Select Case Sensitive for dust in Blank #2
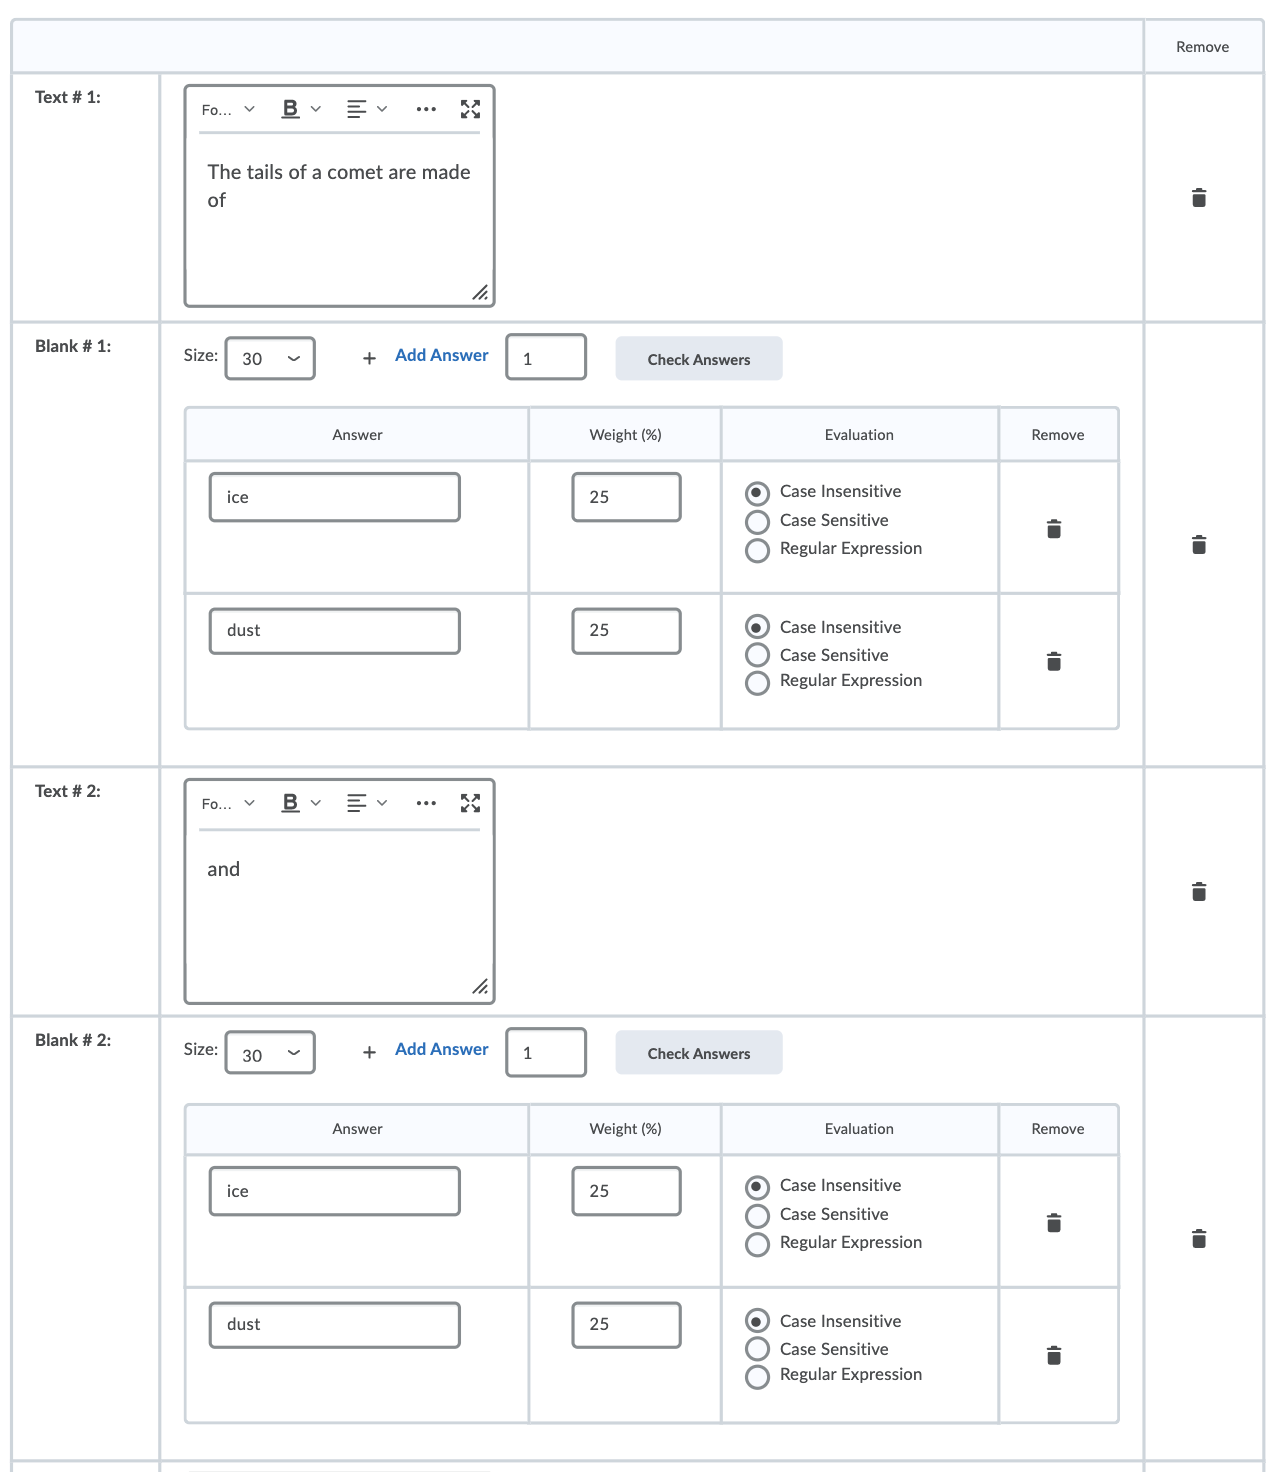 coord(758,1349)
